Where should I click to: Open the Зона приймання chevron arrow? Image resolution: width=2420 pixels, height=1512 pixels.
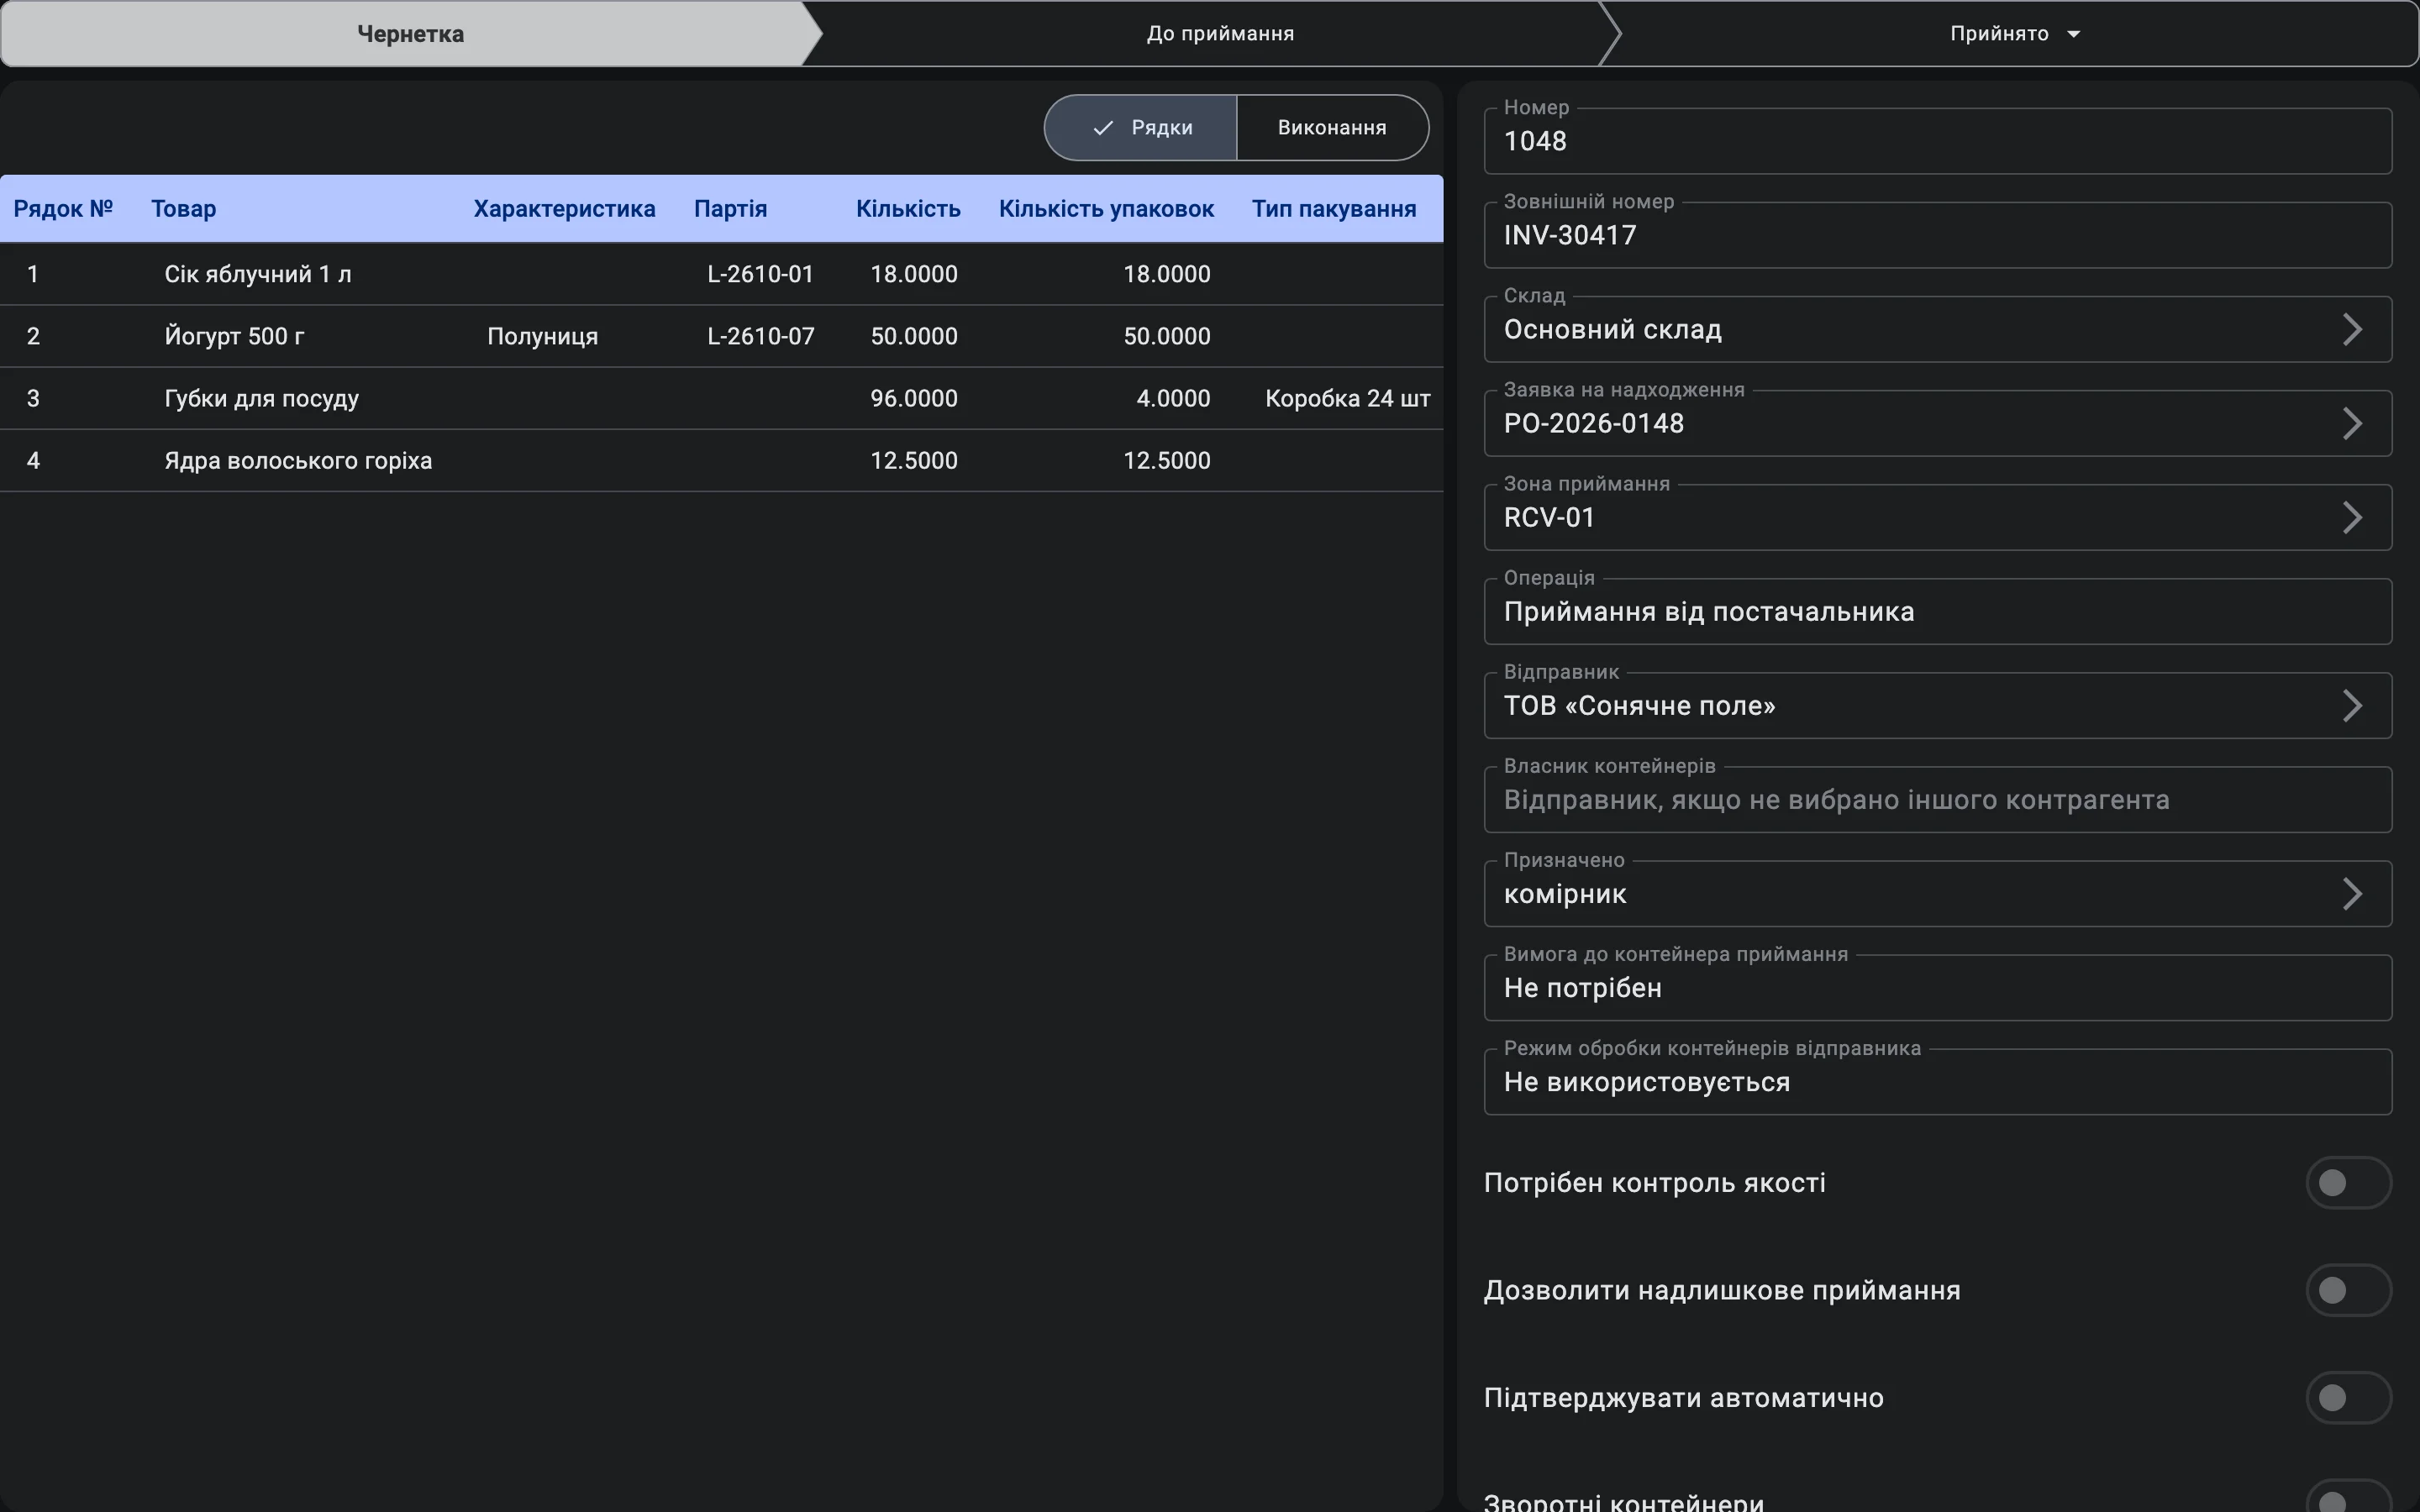click(x=2352, y=517)
